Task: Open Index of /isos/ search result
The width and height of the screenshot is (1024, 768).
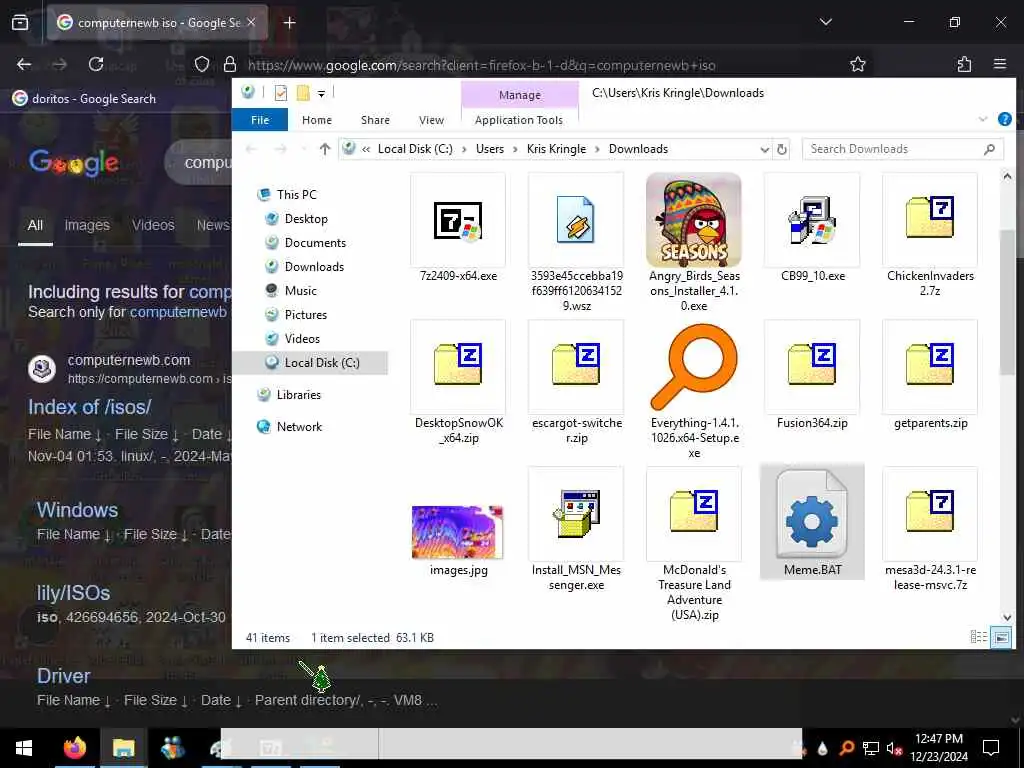Action: 89,407
